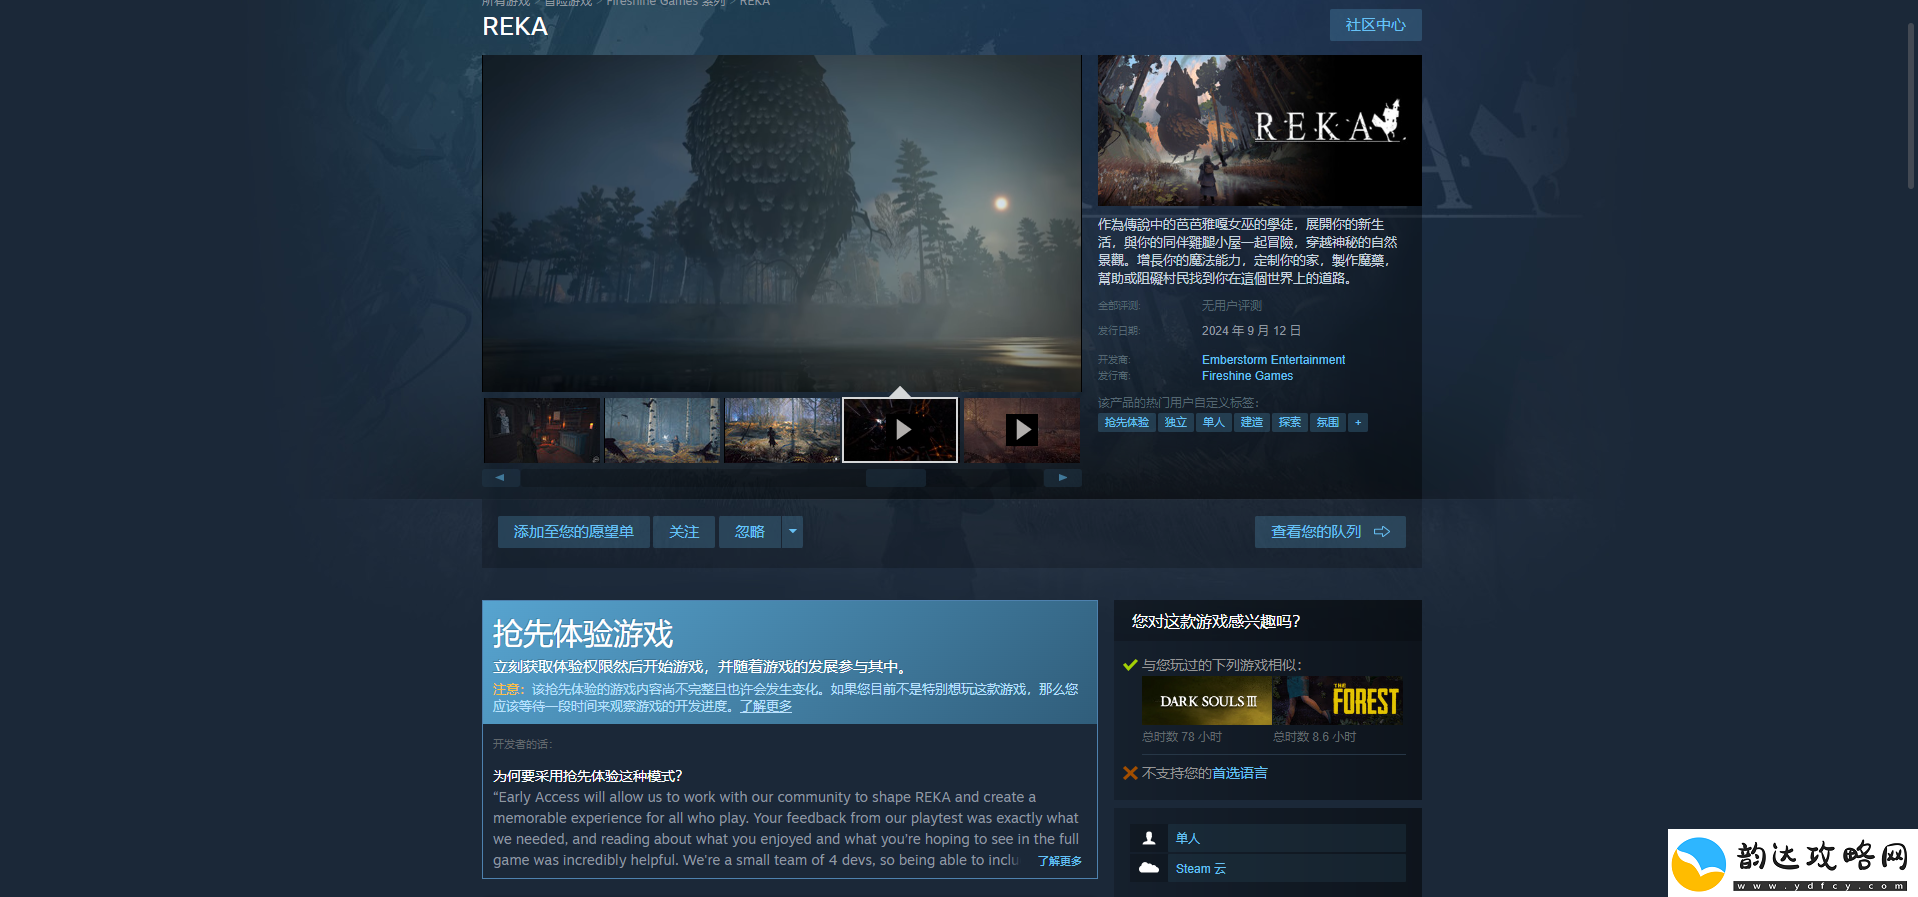Open the 社区中心 community hub
Image resolution: width=1918 pixels, height=897 pixels.
pos(1375,25)
